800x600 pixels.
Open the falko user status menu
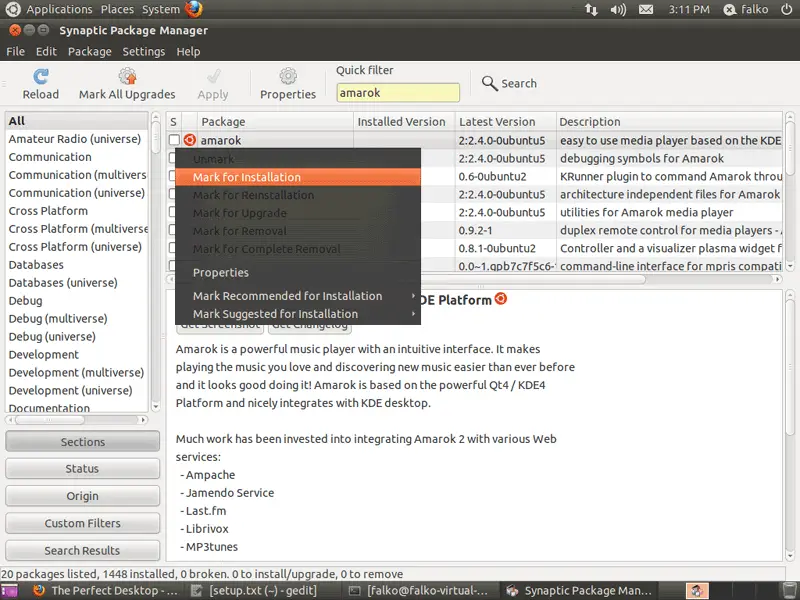click(x=746, y=9)
